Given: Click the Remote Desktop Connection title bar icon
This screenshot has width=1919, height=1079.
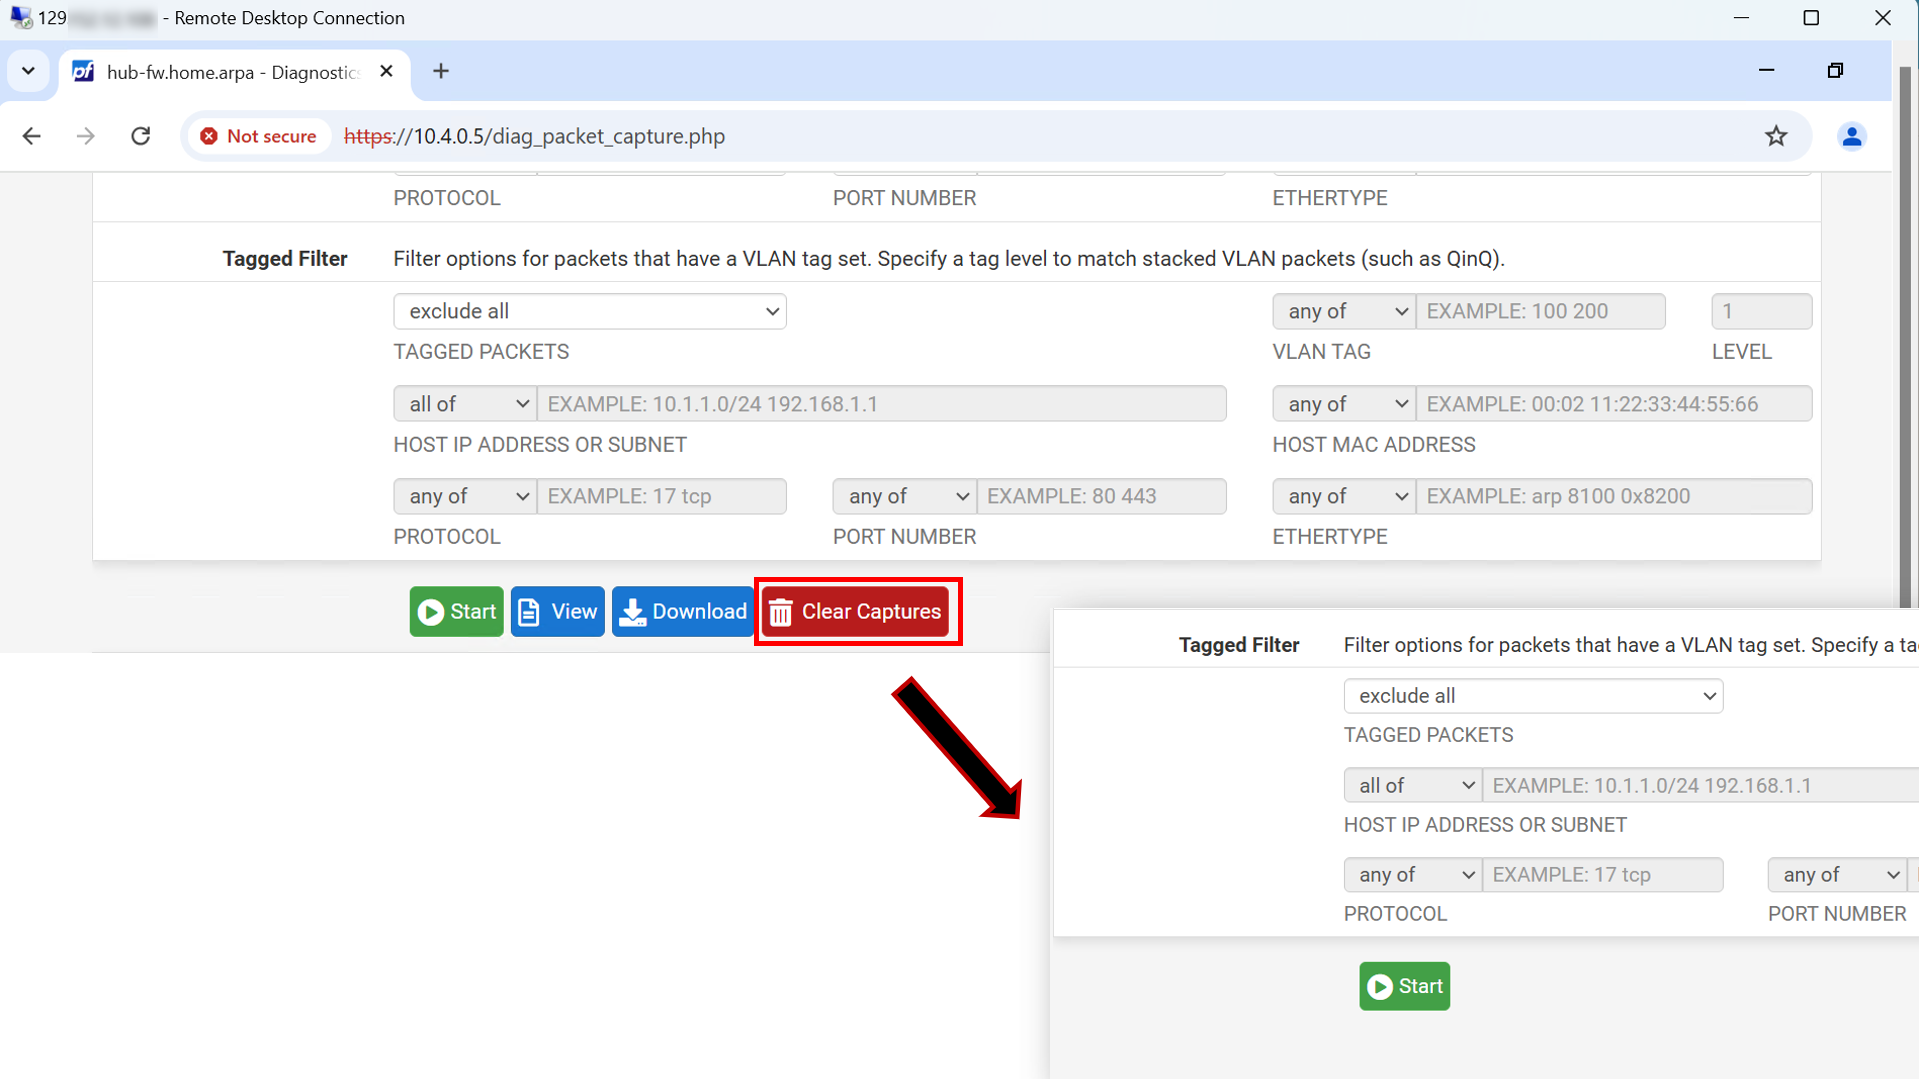Looking at the screenshot, I should pyautogui.click(x=20, y=18).
